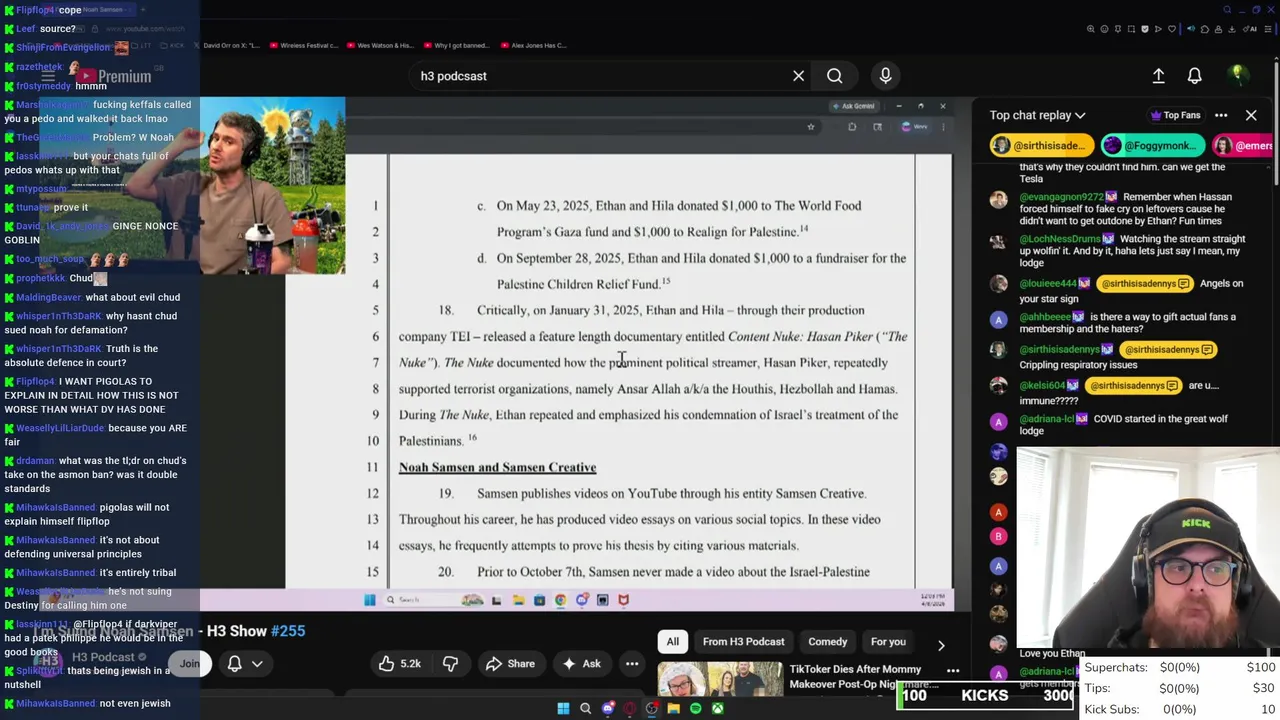Open Opera browser from taskbar
The height and width of the screenshot is (720, 1280).
(x=630, y=709)
